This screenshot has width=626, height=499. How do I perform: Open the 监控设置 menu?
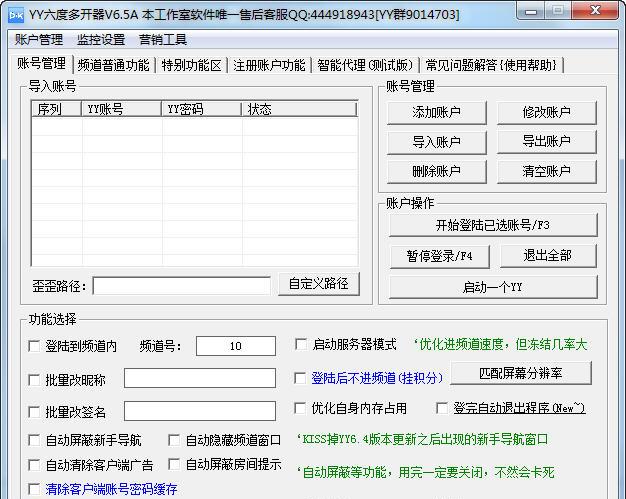coord(101,40)
